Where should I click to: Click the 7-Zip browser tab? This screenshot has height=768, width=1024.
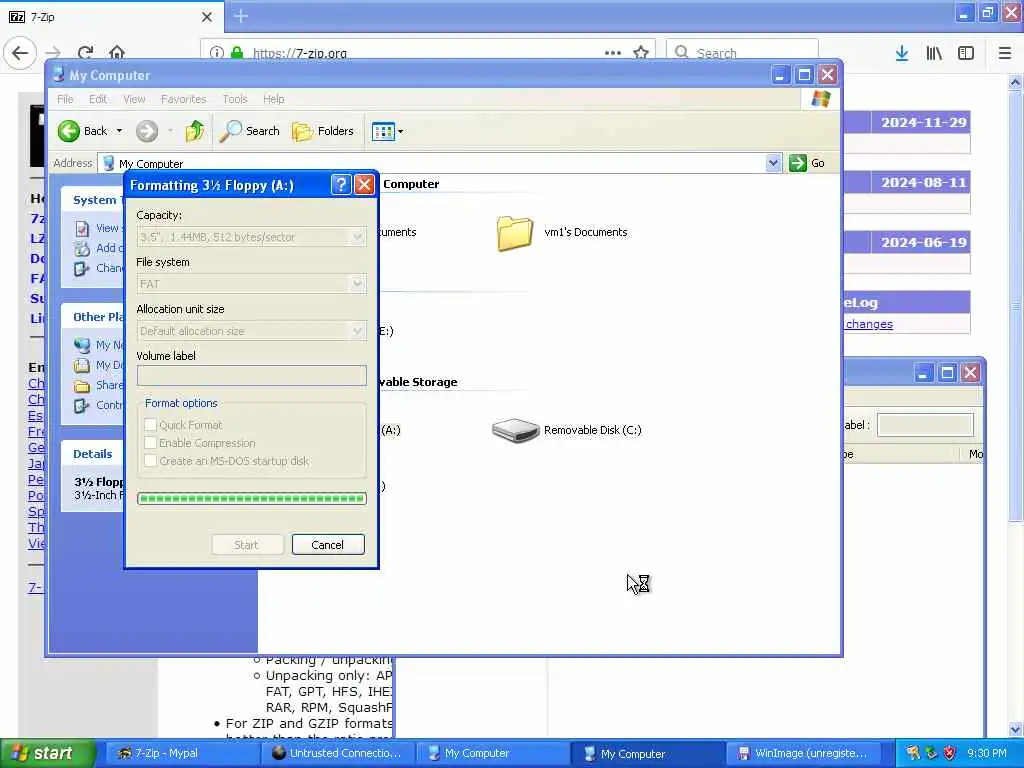coord(112,17)
